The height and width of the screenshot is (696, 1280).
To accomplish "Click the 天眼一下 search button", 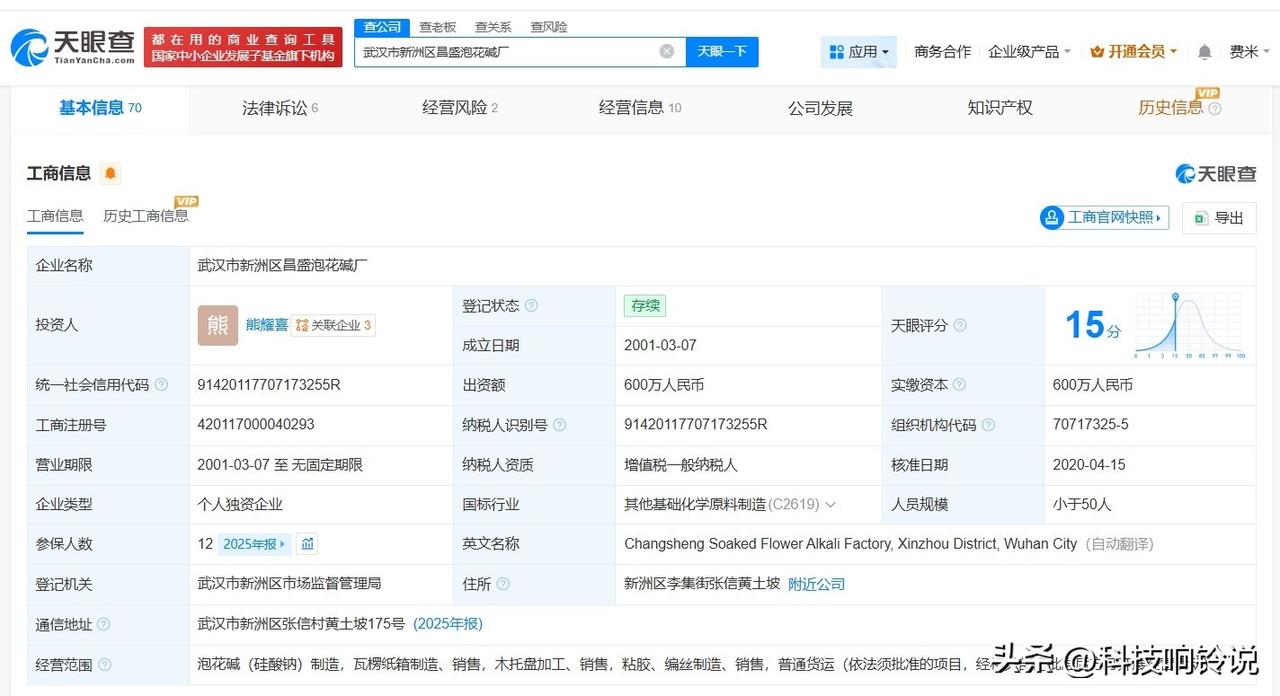I will pos(722,52).
